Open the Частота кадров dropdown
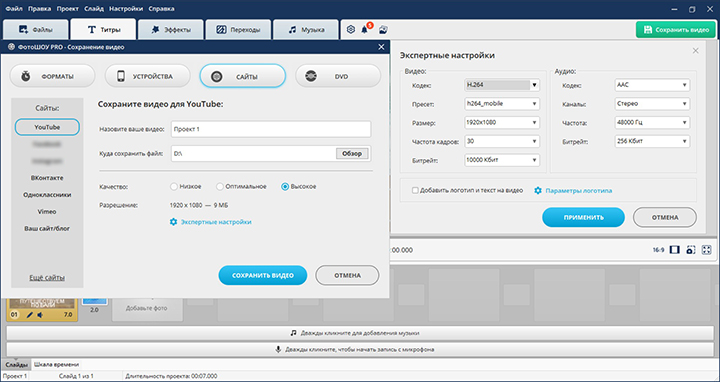The height and width of the screenshot is (382, 720). [502, 141]
